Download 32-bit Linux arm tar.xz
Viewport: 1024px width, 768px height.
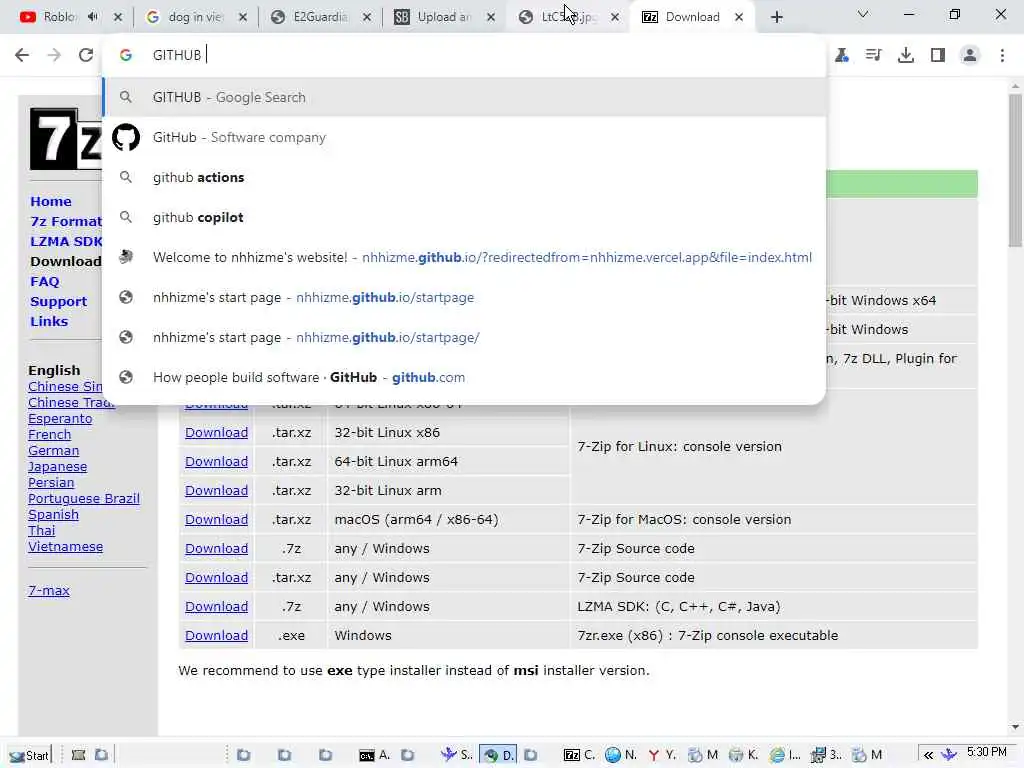[x=216, y=490]
